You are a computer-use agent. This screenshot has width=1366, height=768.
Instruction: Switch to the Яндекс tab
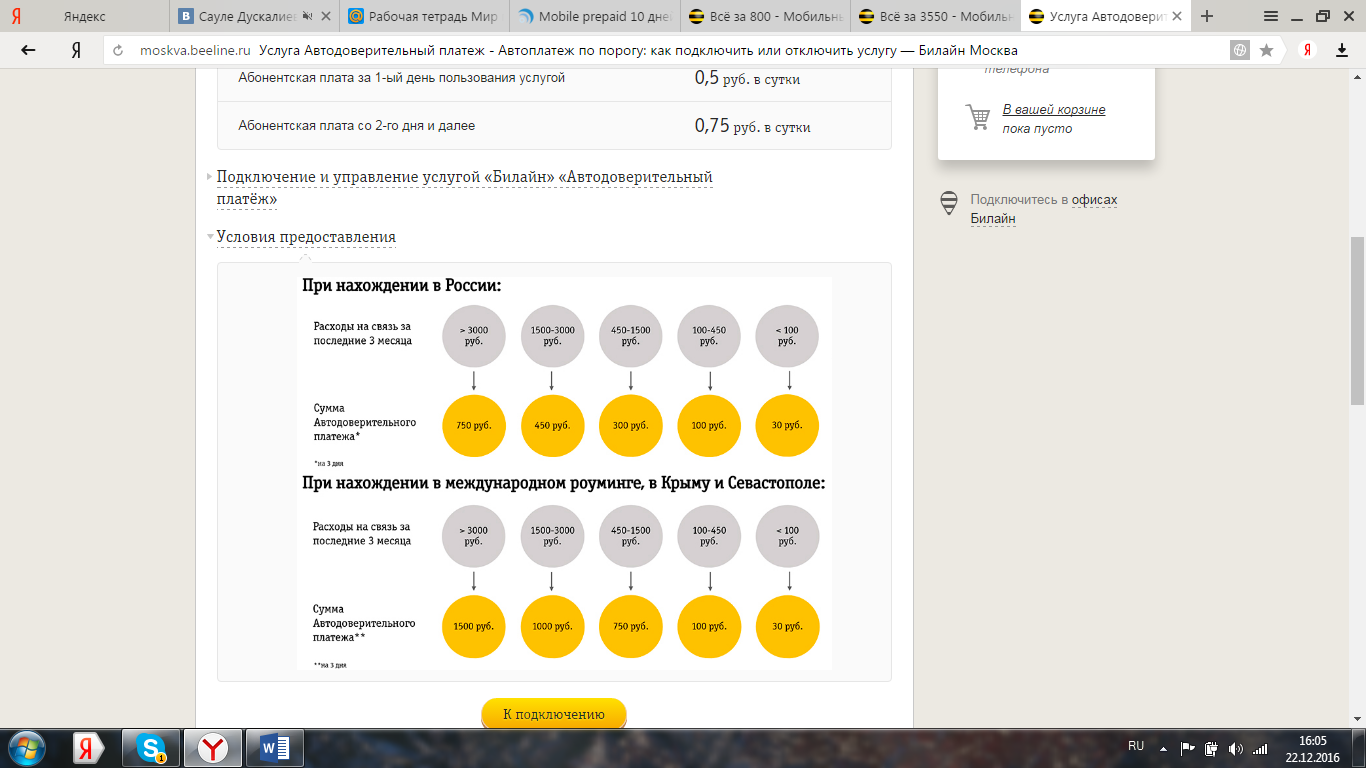(x=85, y=16)
